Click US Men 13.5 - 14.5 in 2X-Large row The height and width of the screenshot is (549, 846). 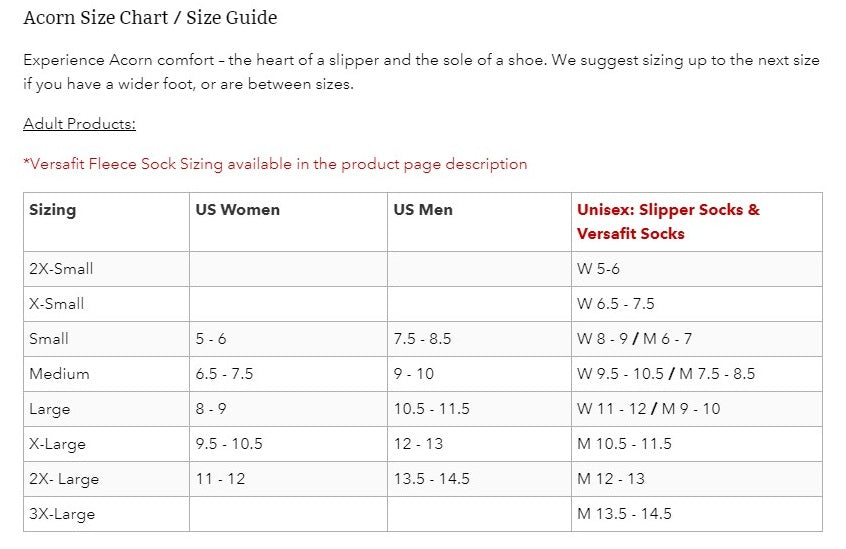[x=431, y=479]
